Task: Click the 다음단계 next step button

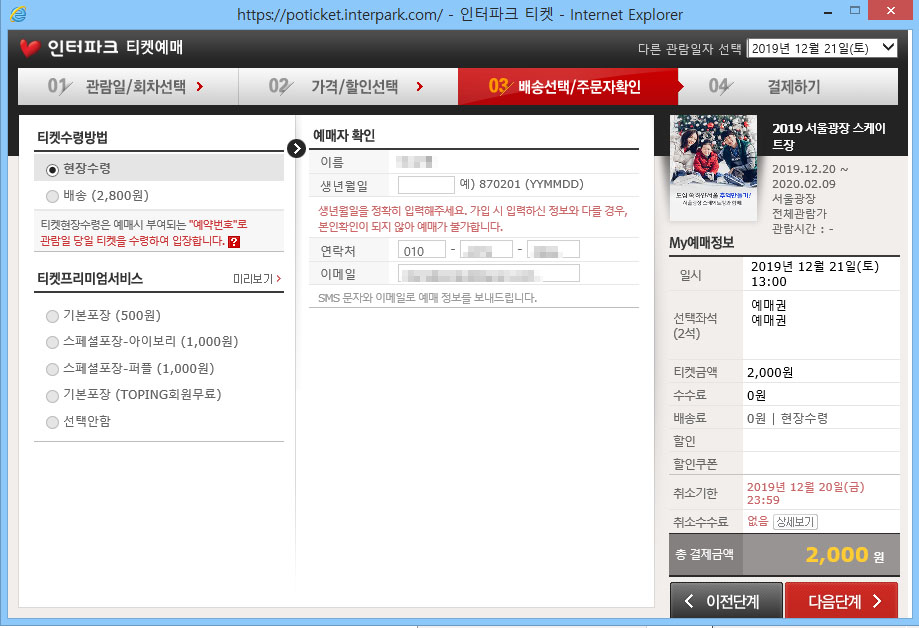Action: coord(841,600)
